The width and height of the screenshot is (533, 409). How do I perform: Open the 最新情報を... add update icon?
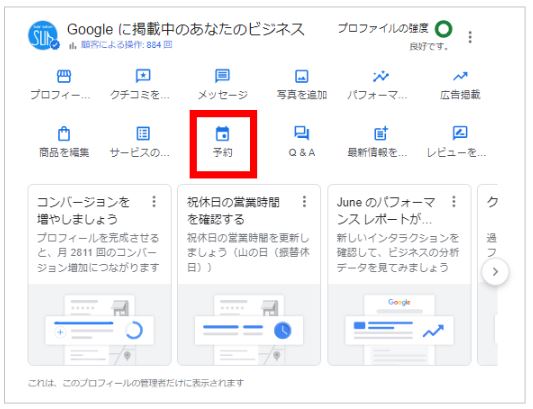pyautogui.click(x=381, y=133)
